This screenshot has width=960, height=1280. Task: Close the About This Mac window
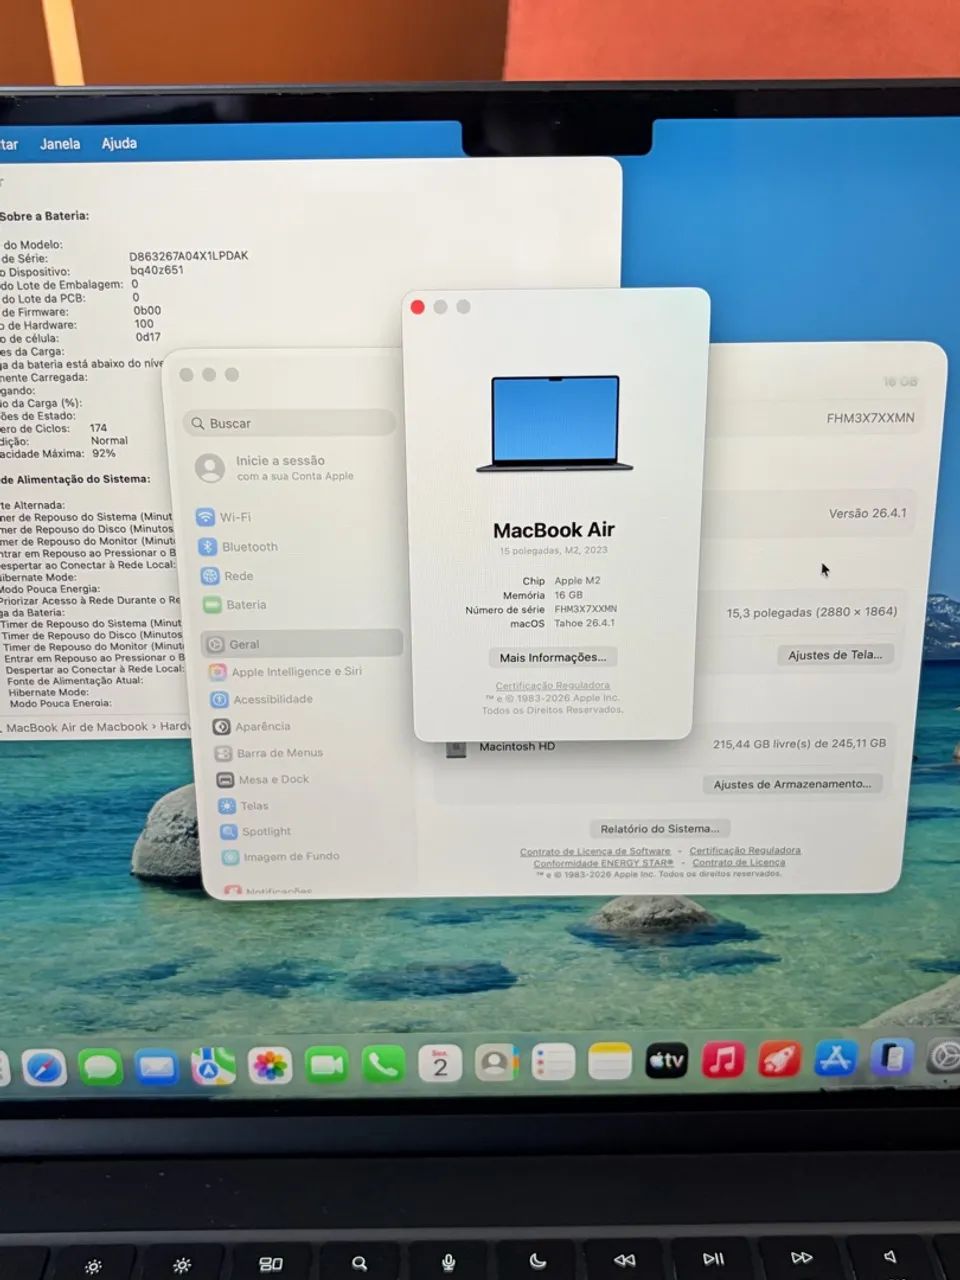click(418, 307)
